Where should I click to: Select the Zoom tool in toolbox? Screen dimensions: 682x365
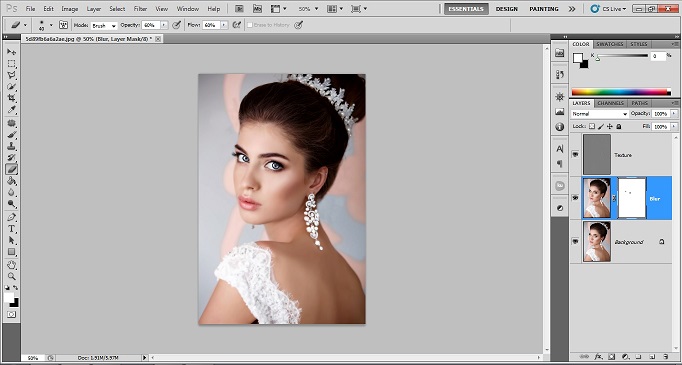click(x=11, y=276)
